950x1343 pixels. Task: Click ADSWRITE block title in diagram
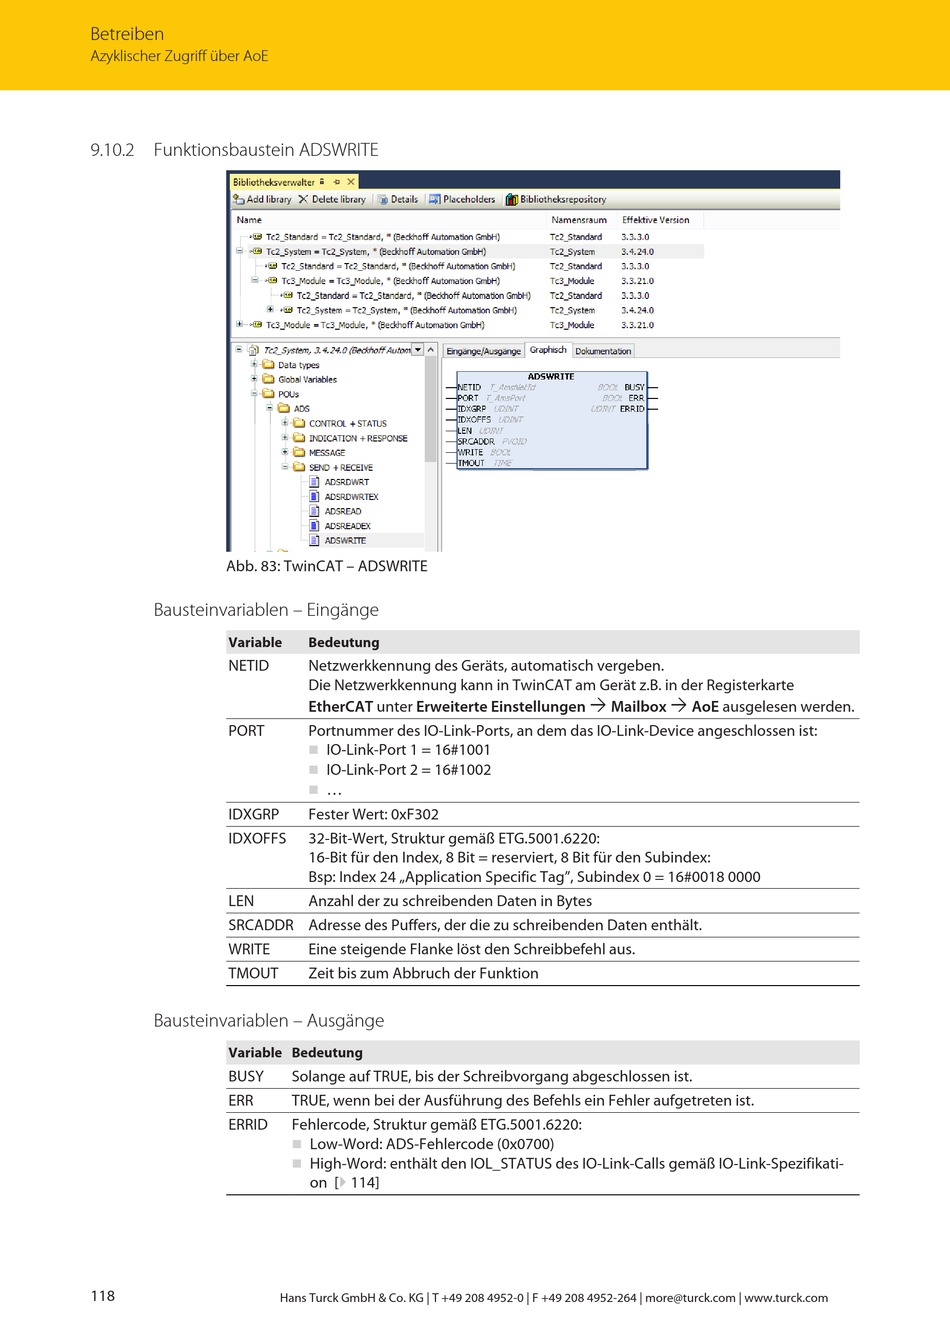tap(551, 376)
